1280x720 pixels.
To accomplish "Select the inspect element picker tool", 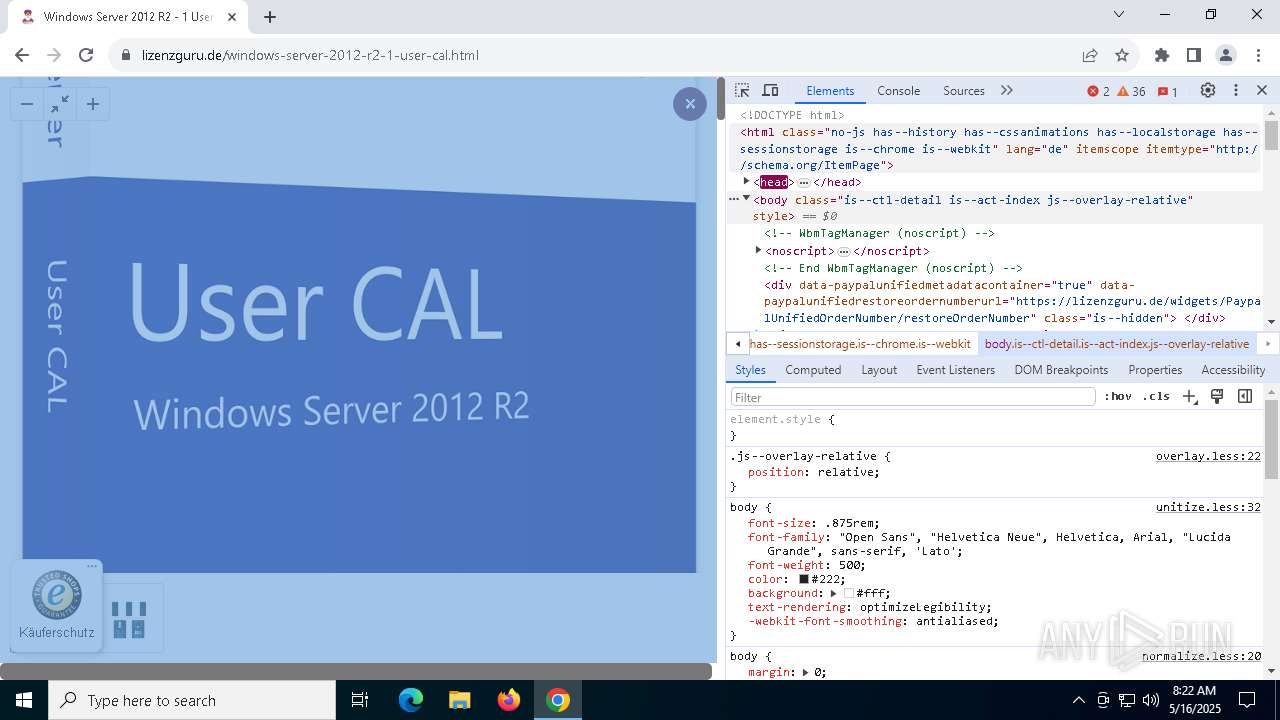I will [742, 90].
